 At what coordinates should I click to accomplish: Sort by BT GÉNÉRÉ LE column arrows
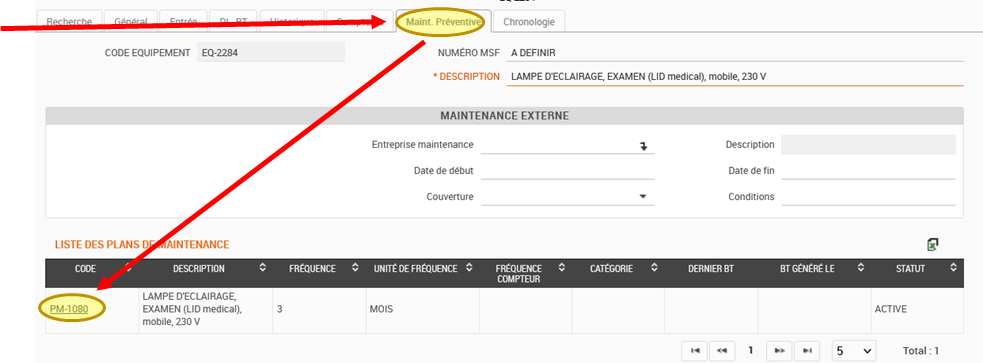click(x=861, y=268)
